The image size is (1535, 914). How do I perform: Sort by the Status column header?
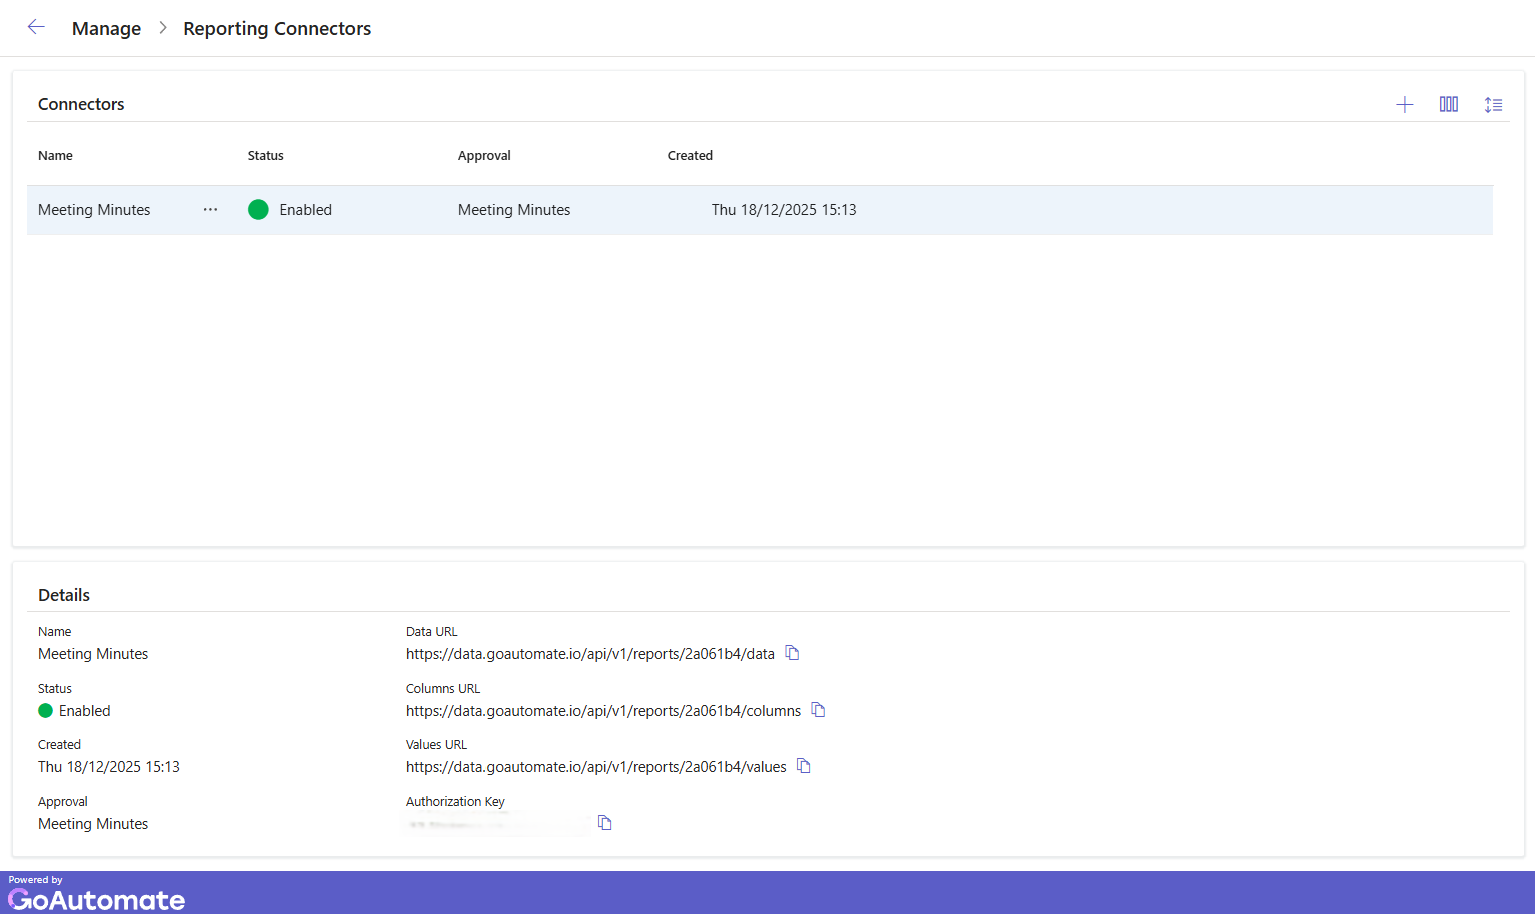pyautogui.click(x=265, y=156)
